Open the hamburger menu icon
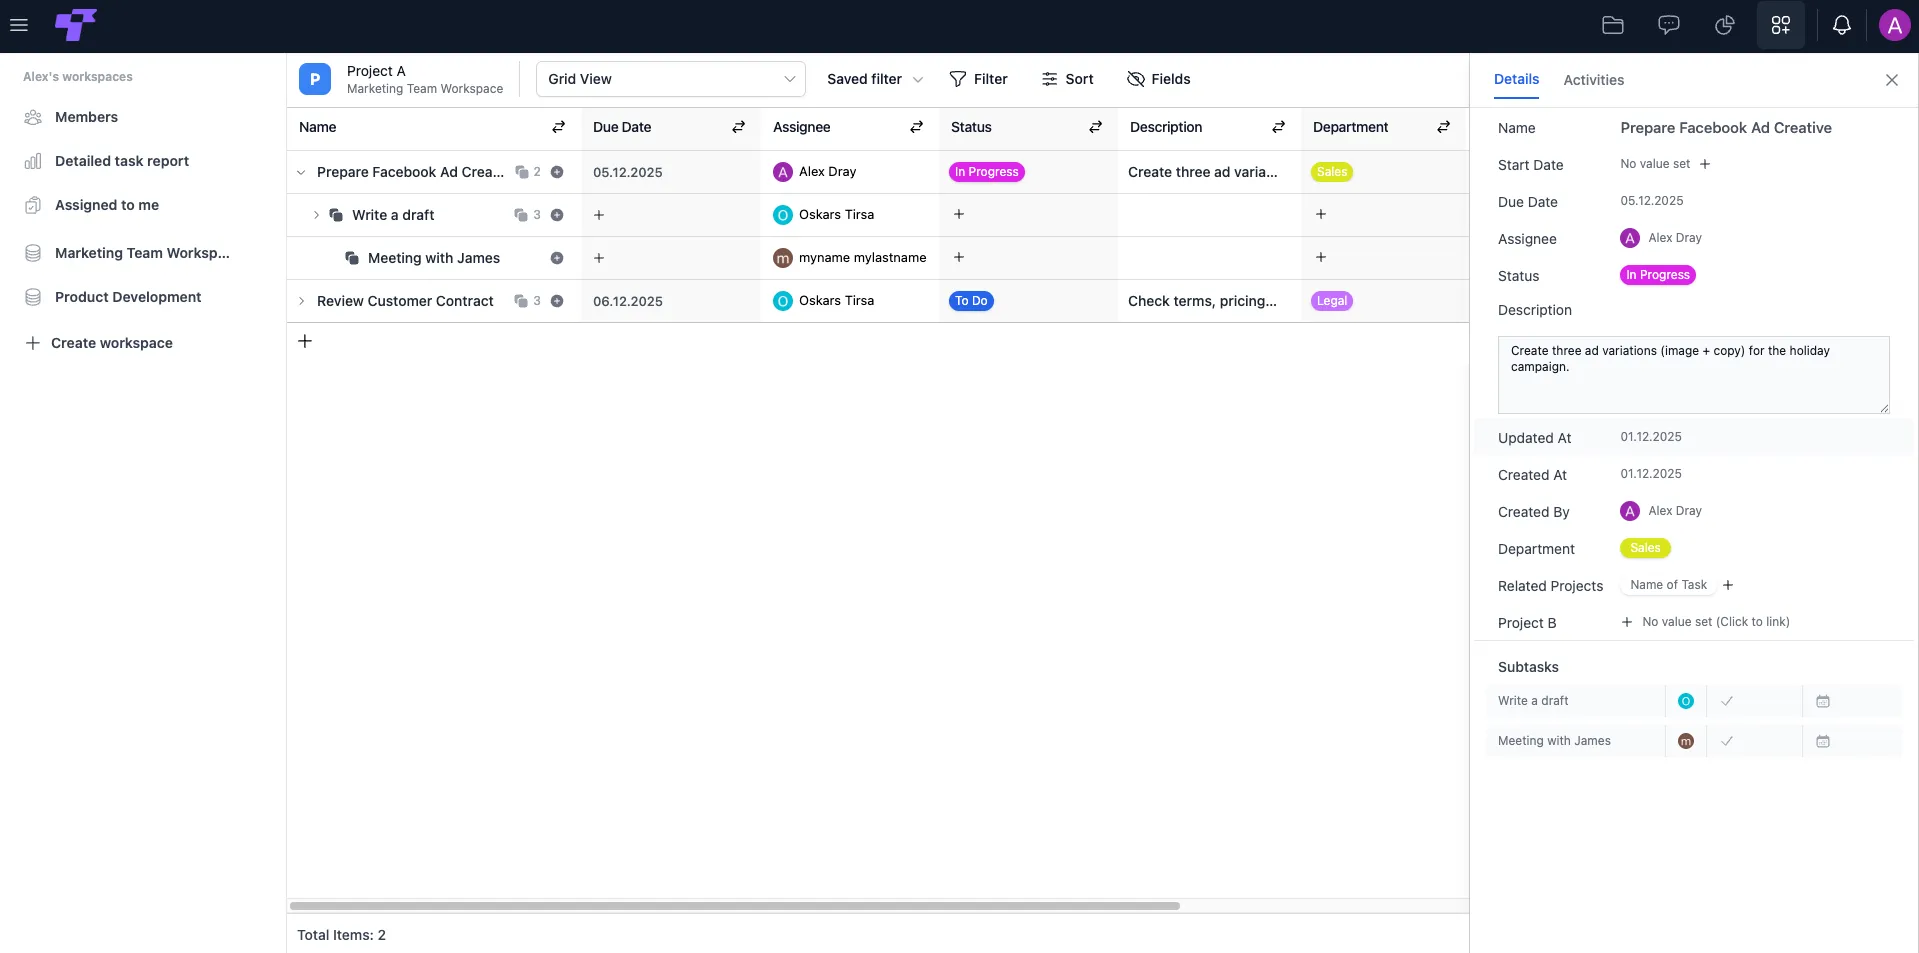This screenshot has height=953, width=1919. 19,25
